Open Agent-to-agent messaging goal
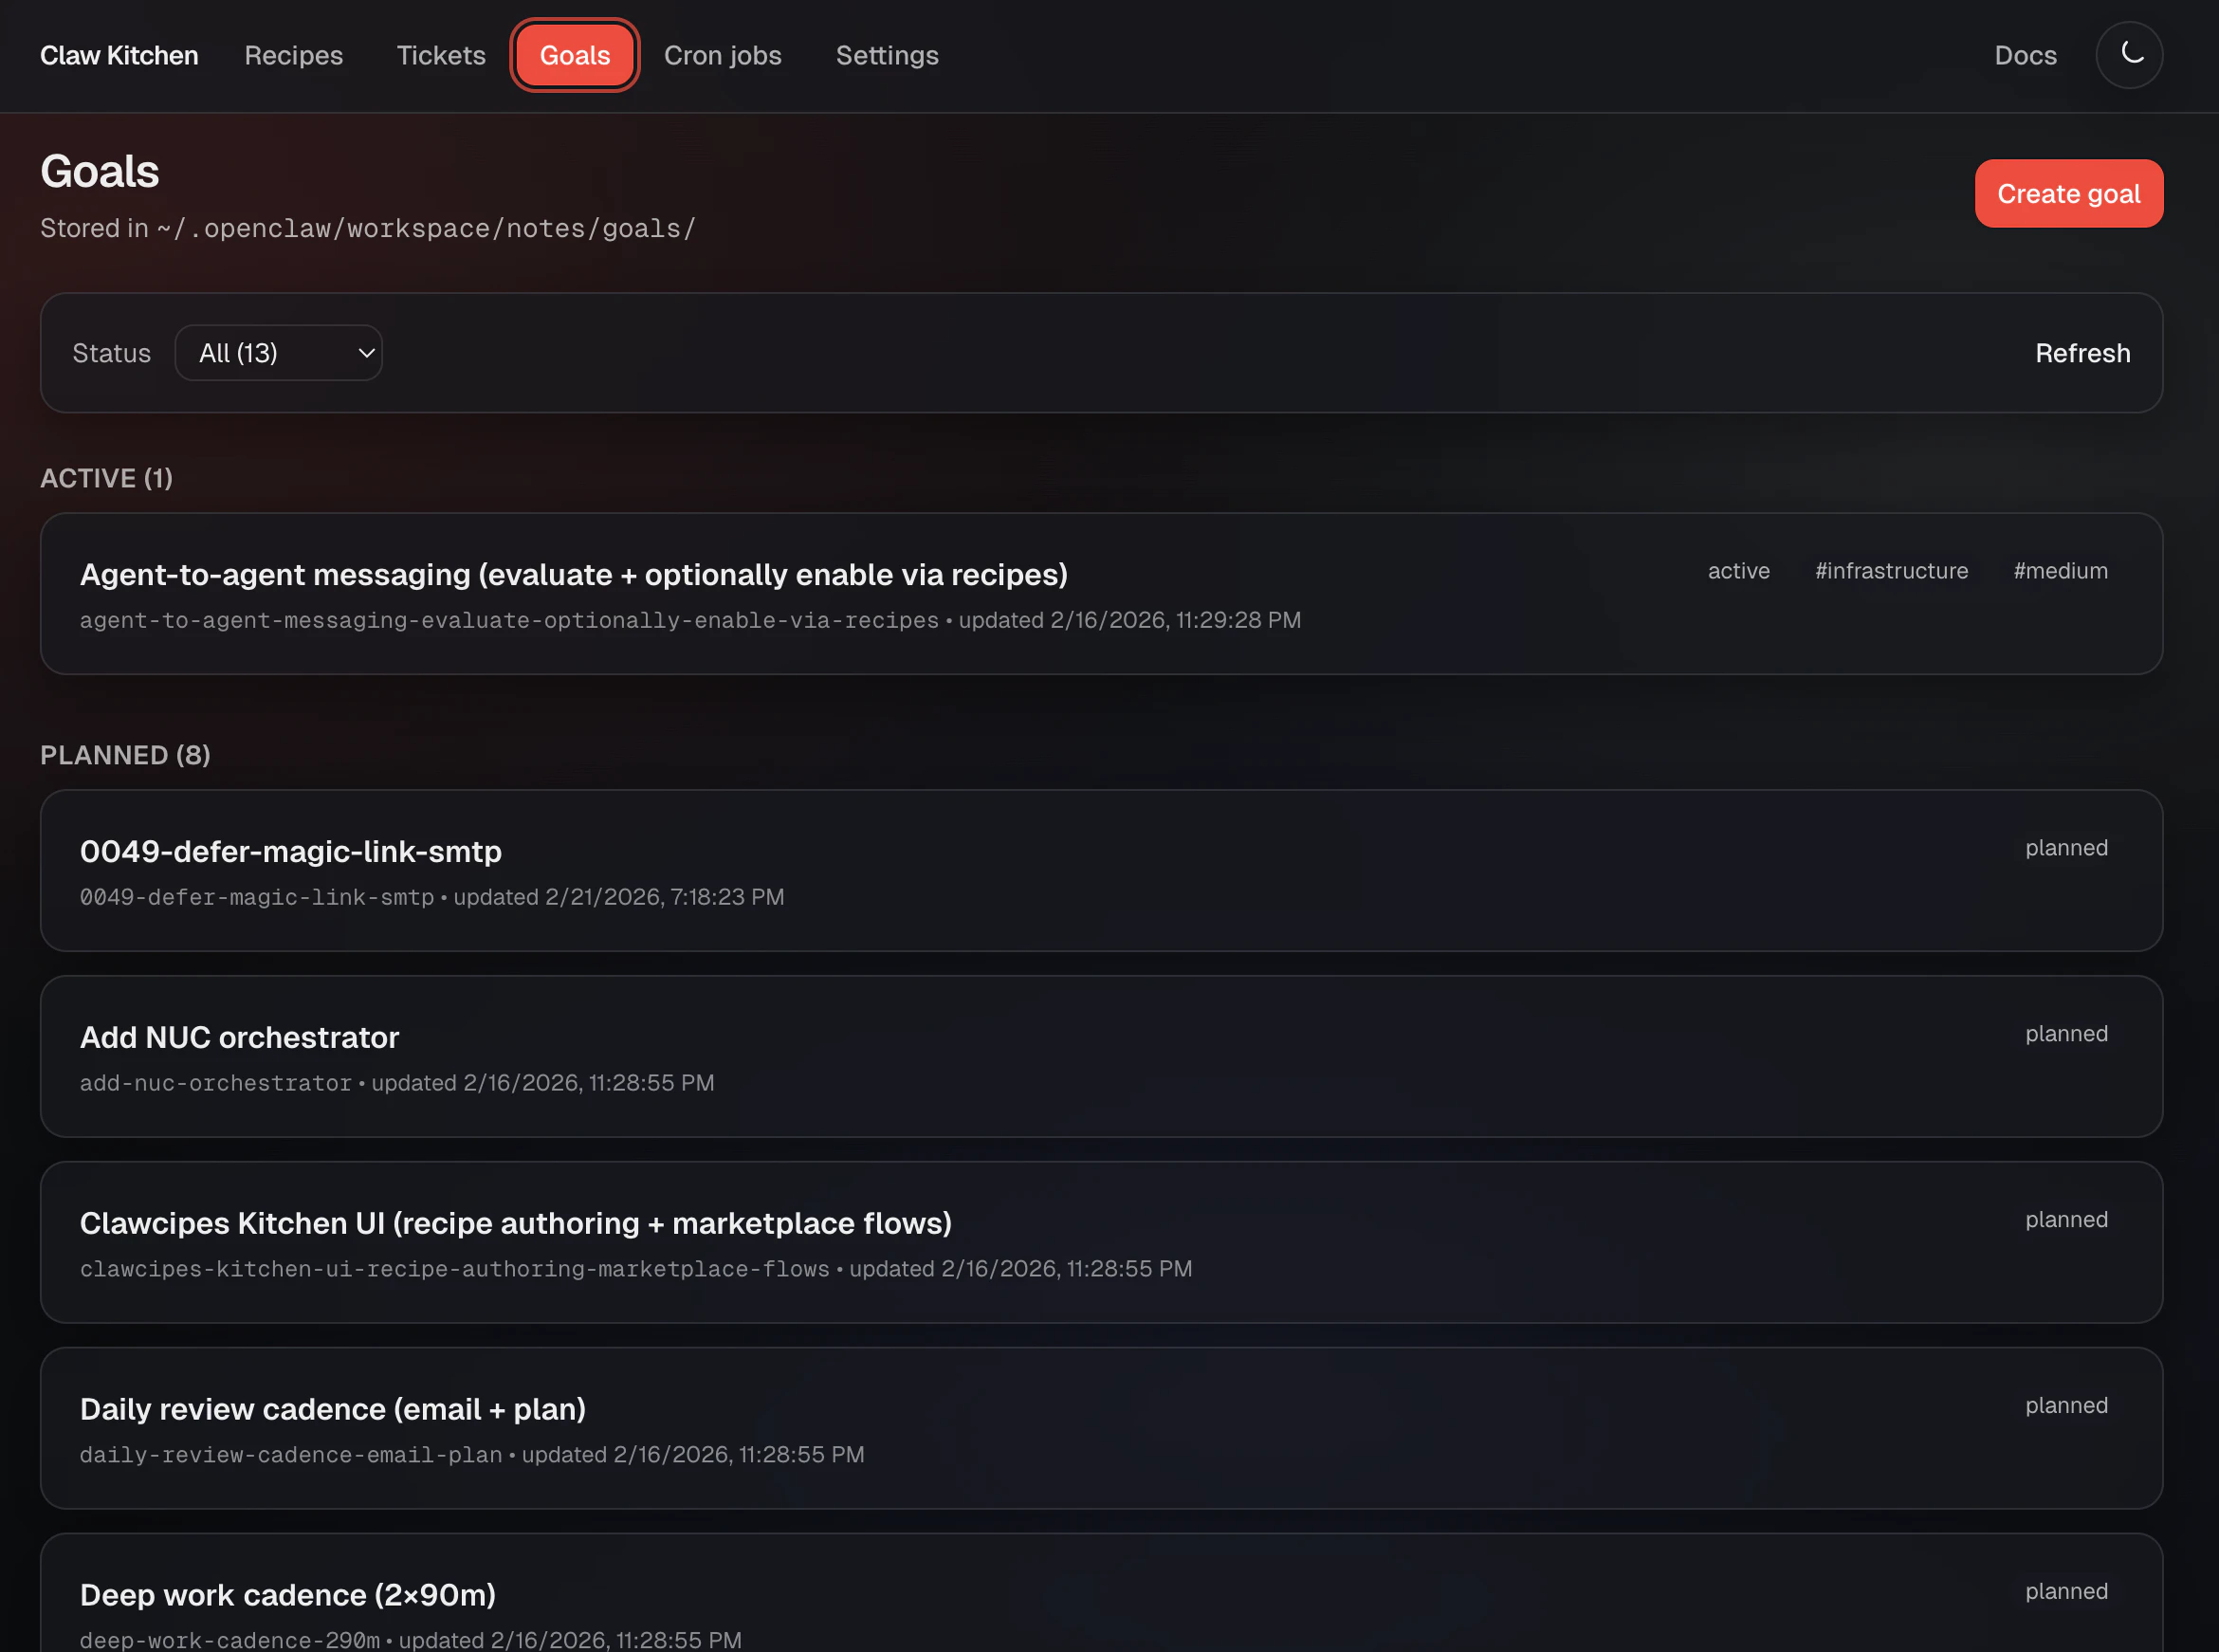This screenshot has width=2219, height=1652. (573, 575)
